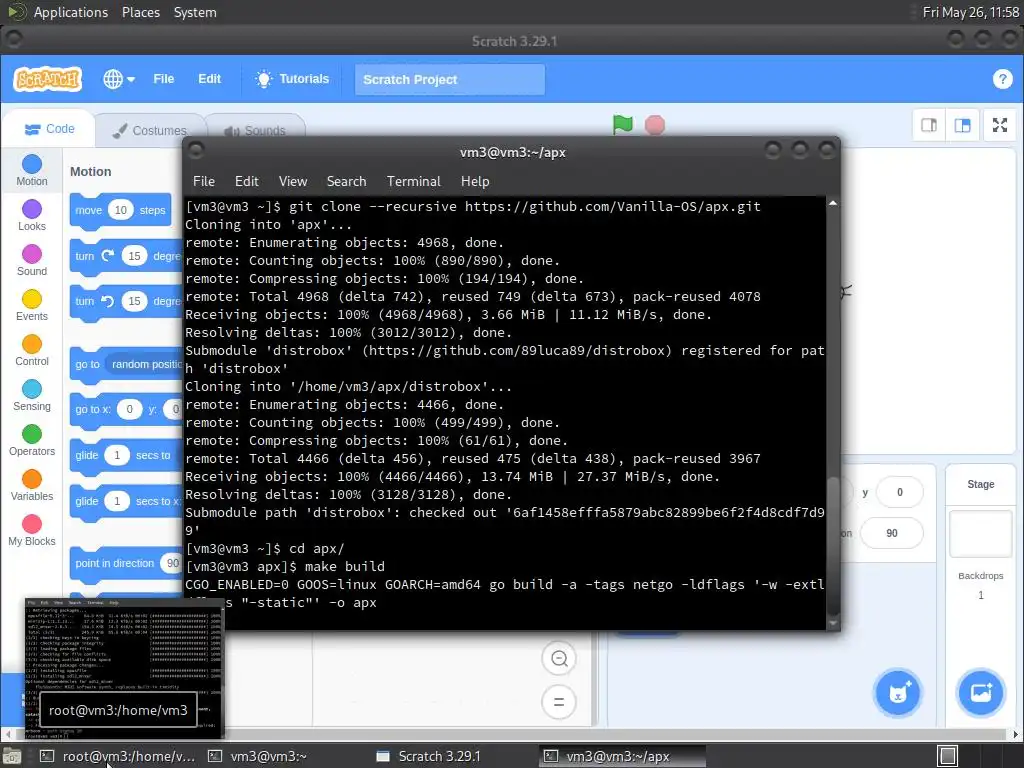The image size is (1024, 768).
Task: Click the point in direction 90 block
Action: tap(114, 563)
